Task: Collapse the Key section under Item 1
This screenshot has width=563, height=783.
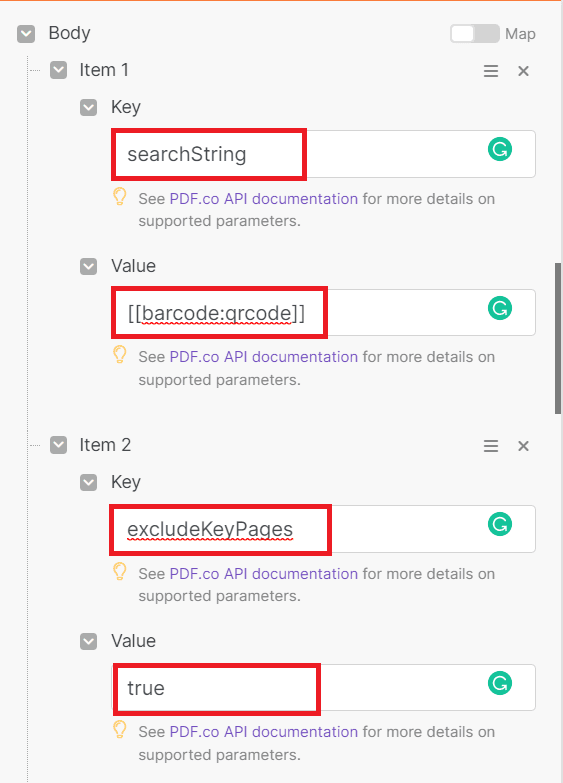Action: 88,107
